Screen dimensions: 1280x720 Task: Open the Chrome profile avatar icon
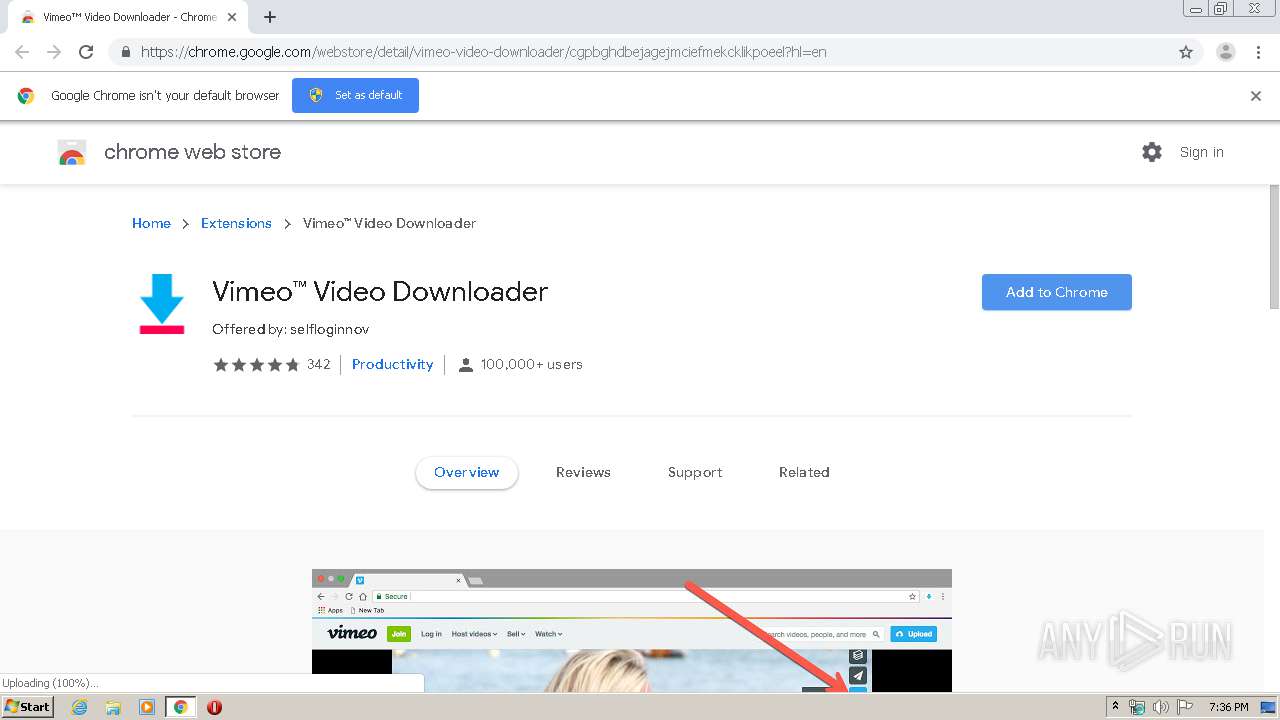(1225, 52)
